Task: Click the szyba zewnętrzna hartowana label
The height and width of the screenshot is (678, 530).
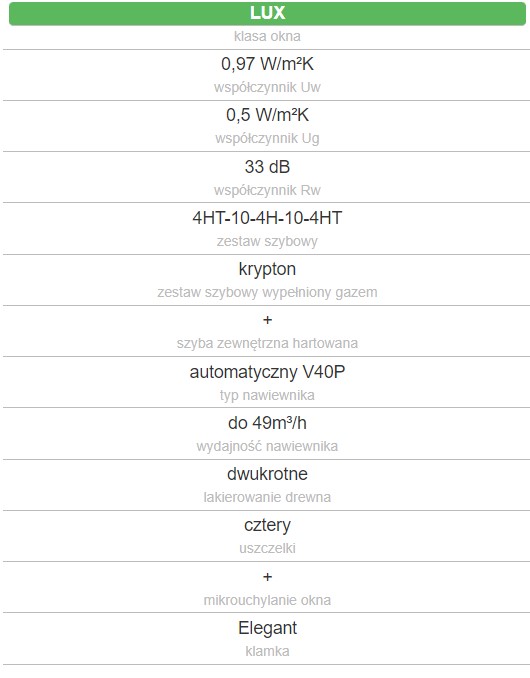Action: (267, 343)
